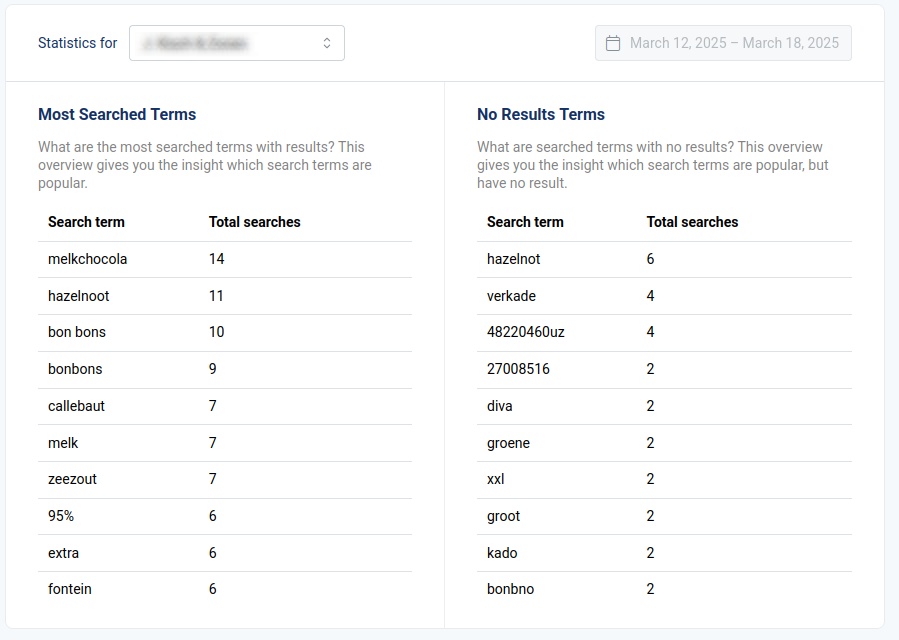Click the callebaut search term
This screenshot has width=899, height=640.
(76, 406)
